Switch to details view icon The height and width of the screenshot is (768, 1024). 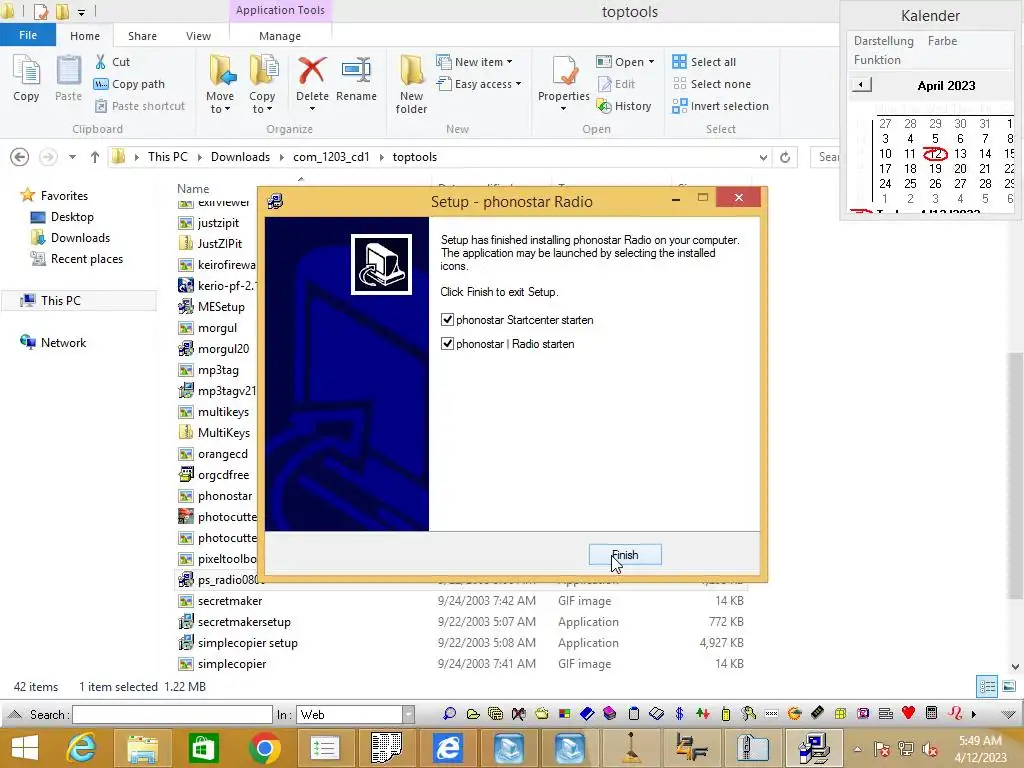pyautogui.click(x=987, y=686)
